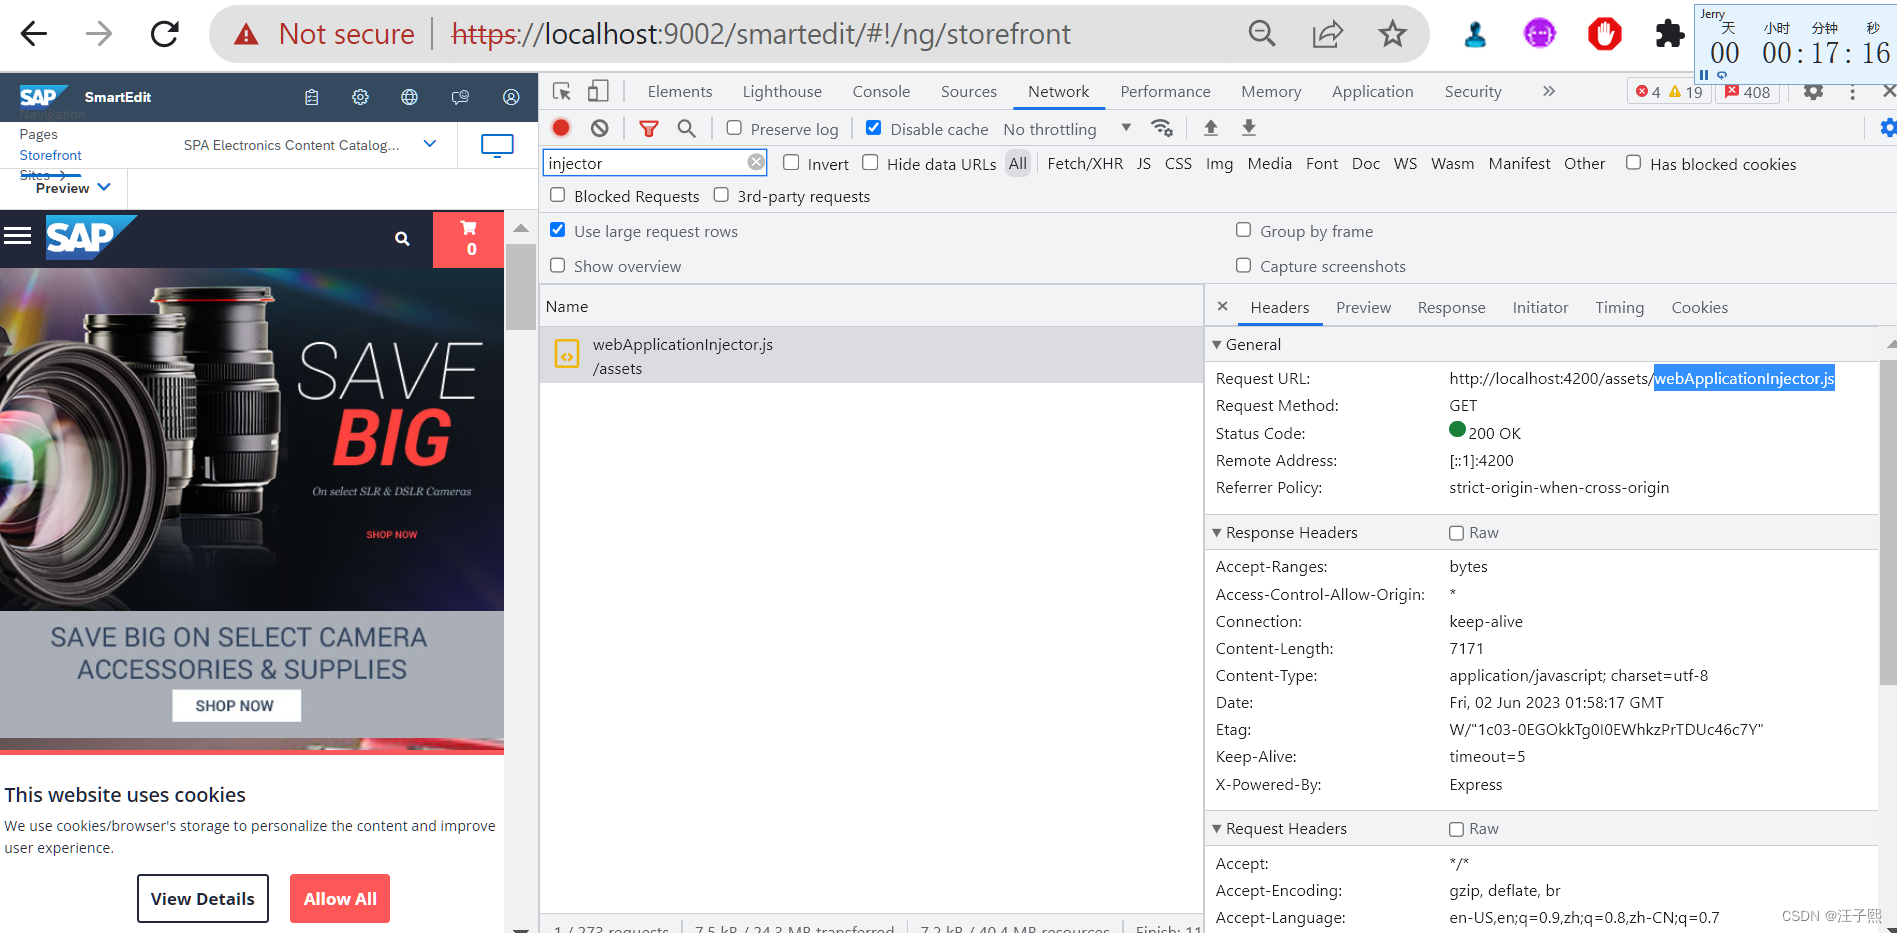Uncheck Use large request rows
The width and height of the screenshot is (1897, 933).
tap(558, 230)
